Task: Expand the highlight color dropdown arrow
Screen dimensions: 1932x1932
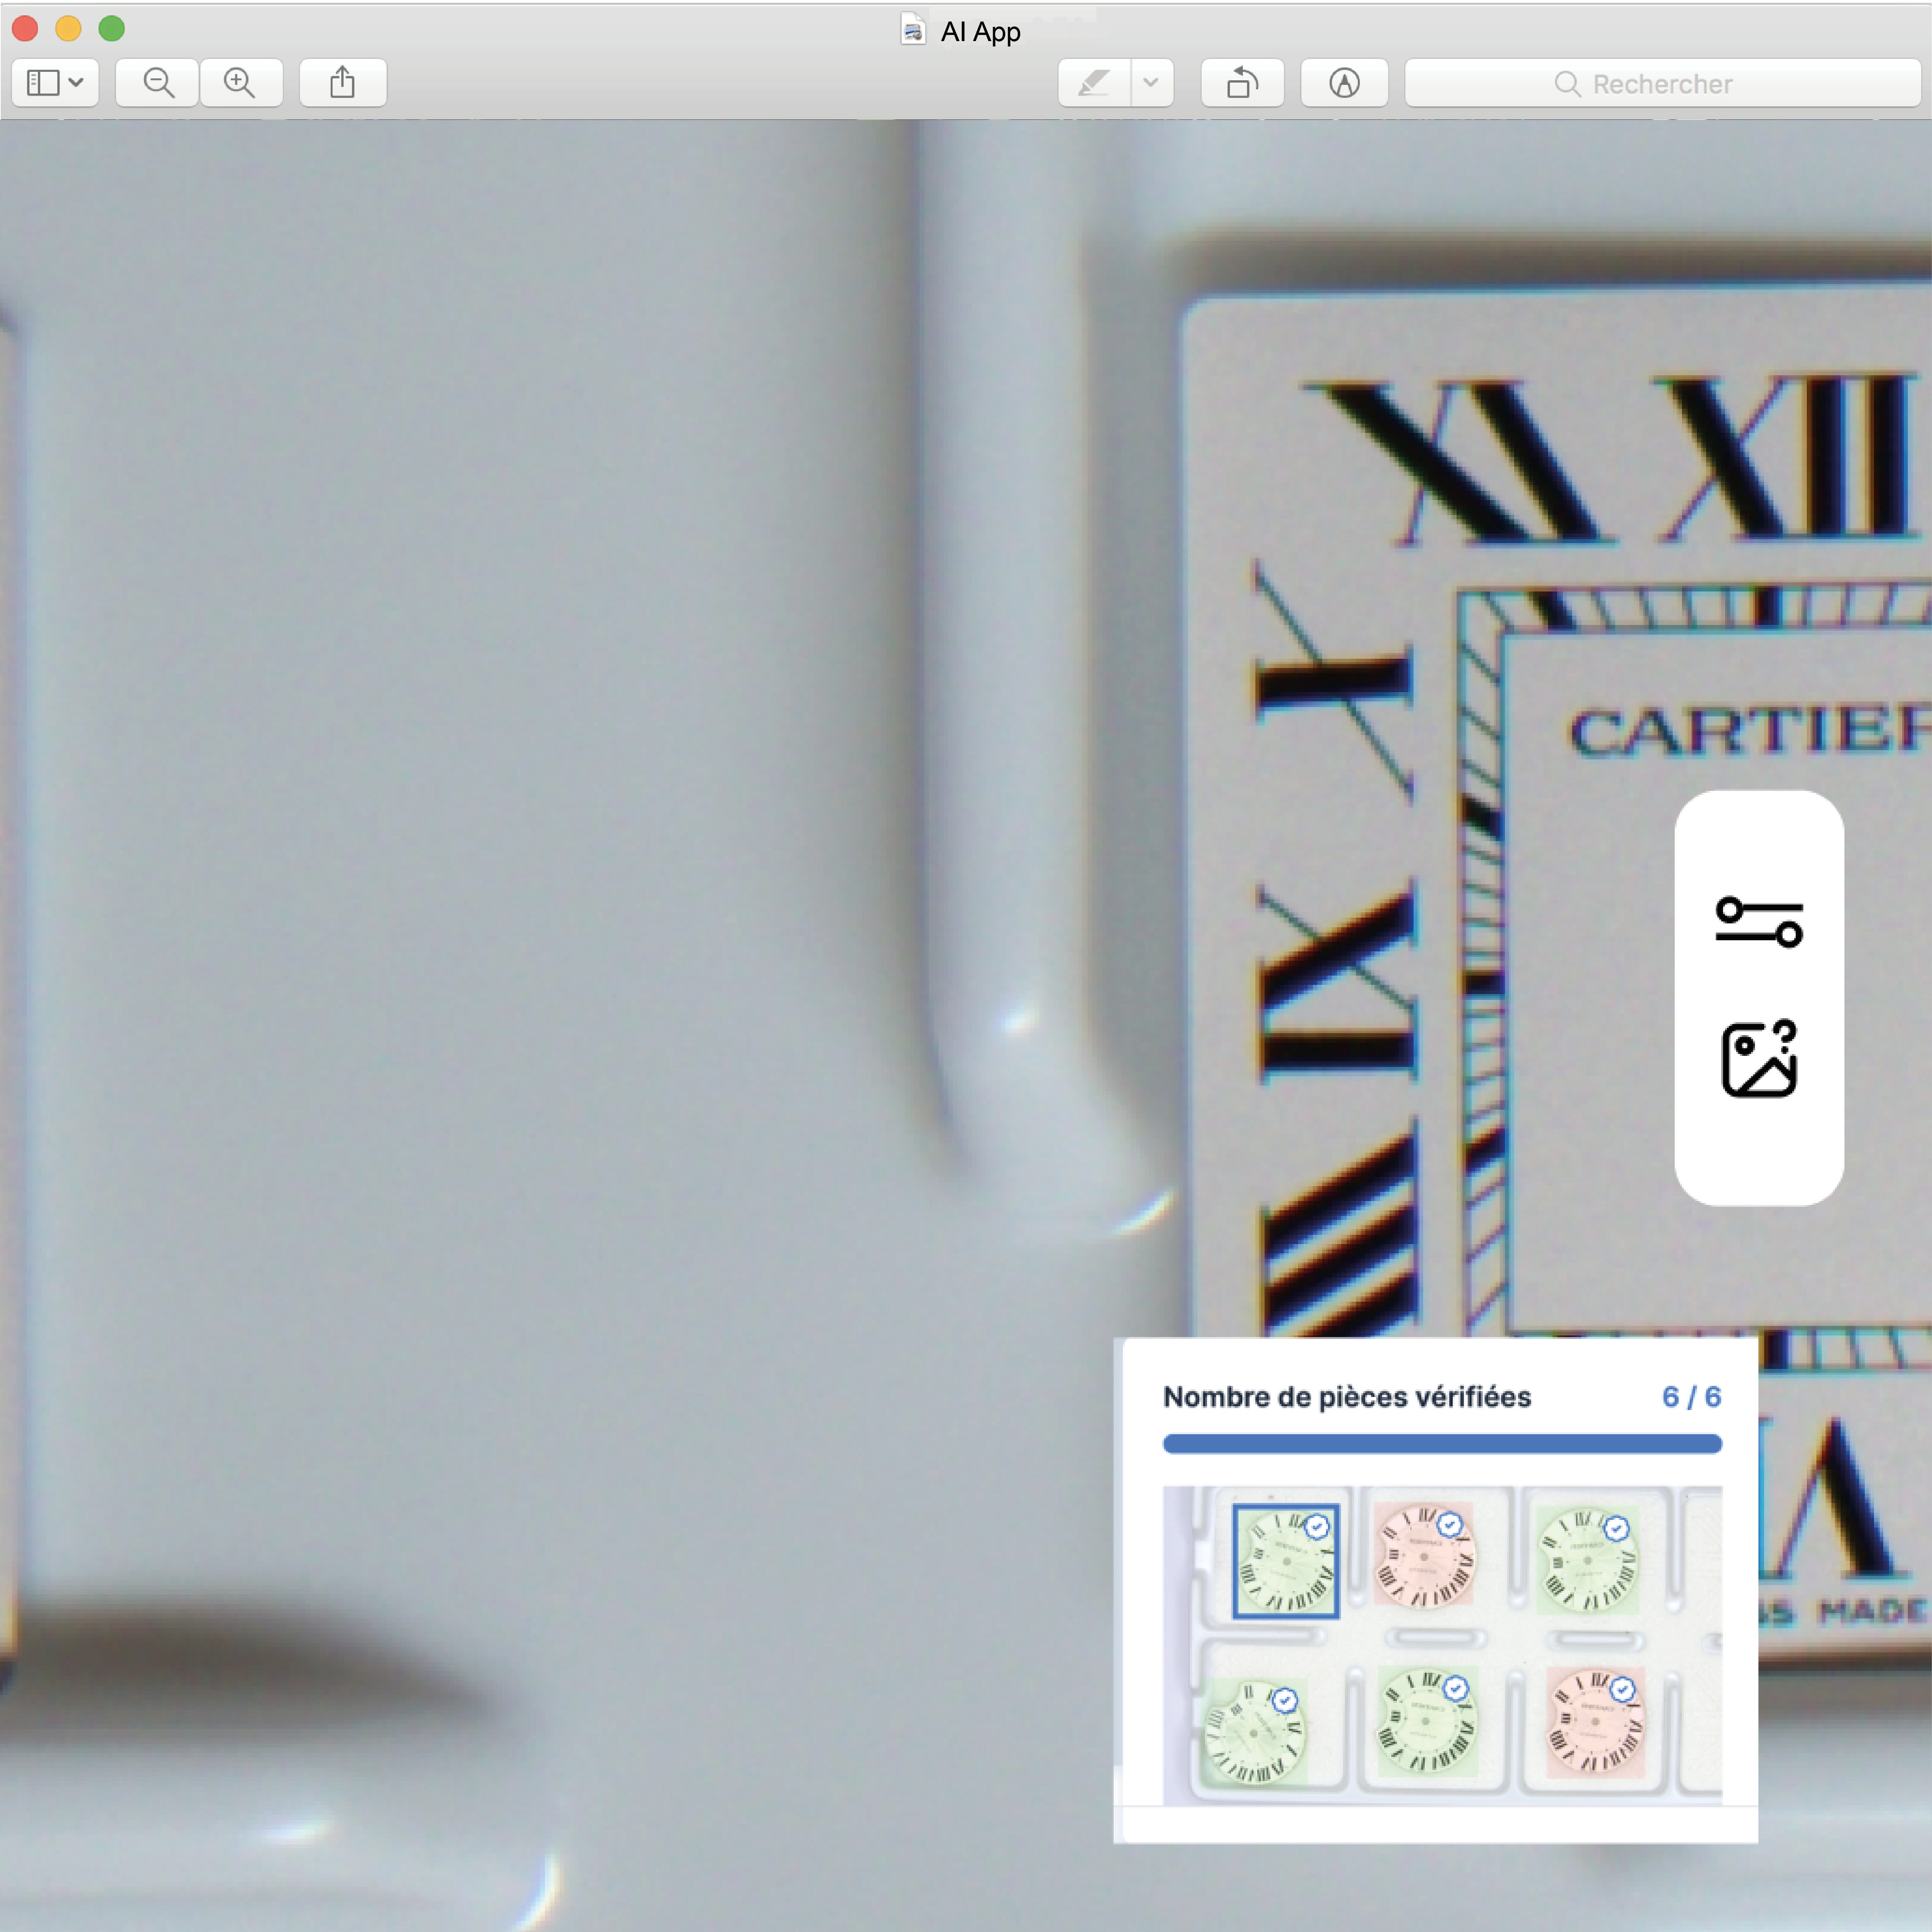Action: [1152, 83]
